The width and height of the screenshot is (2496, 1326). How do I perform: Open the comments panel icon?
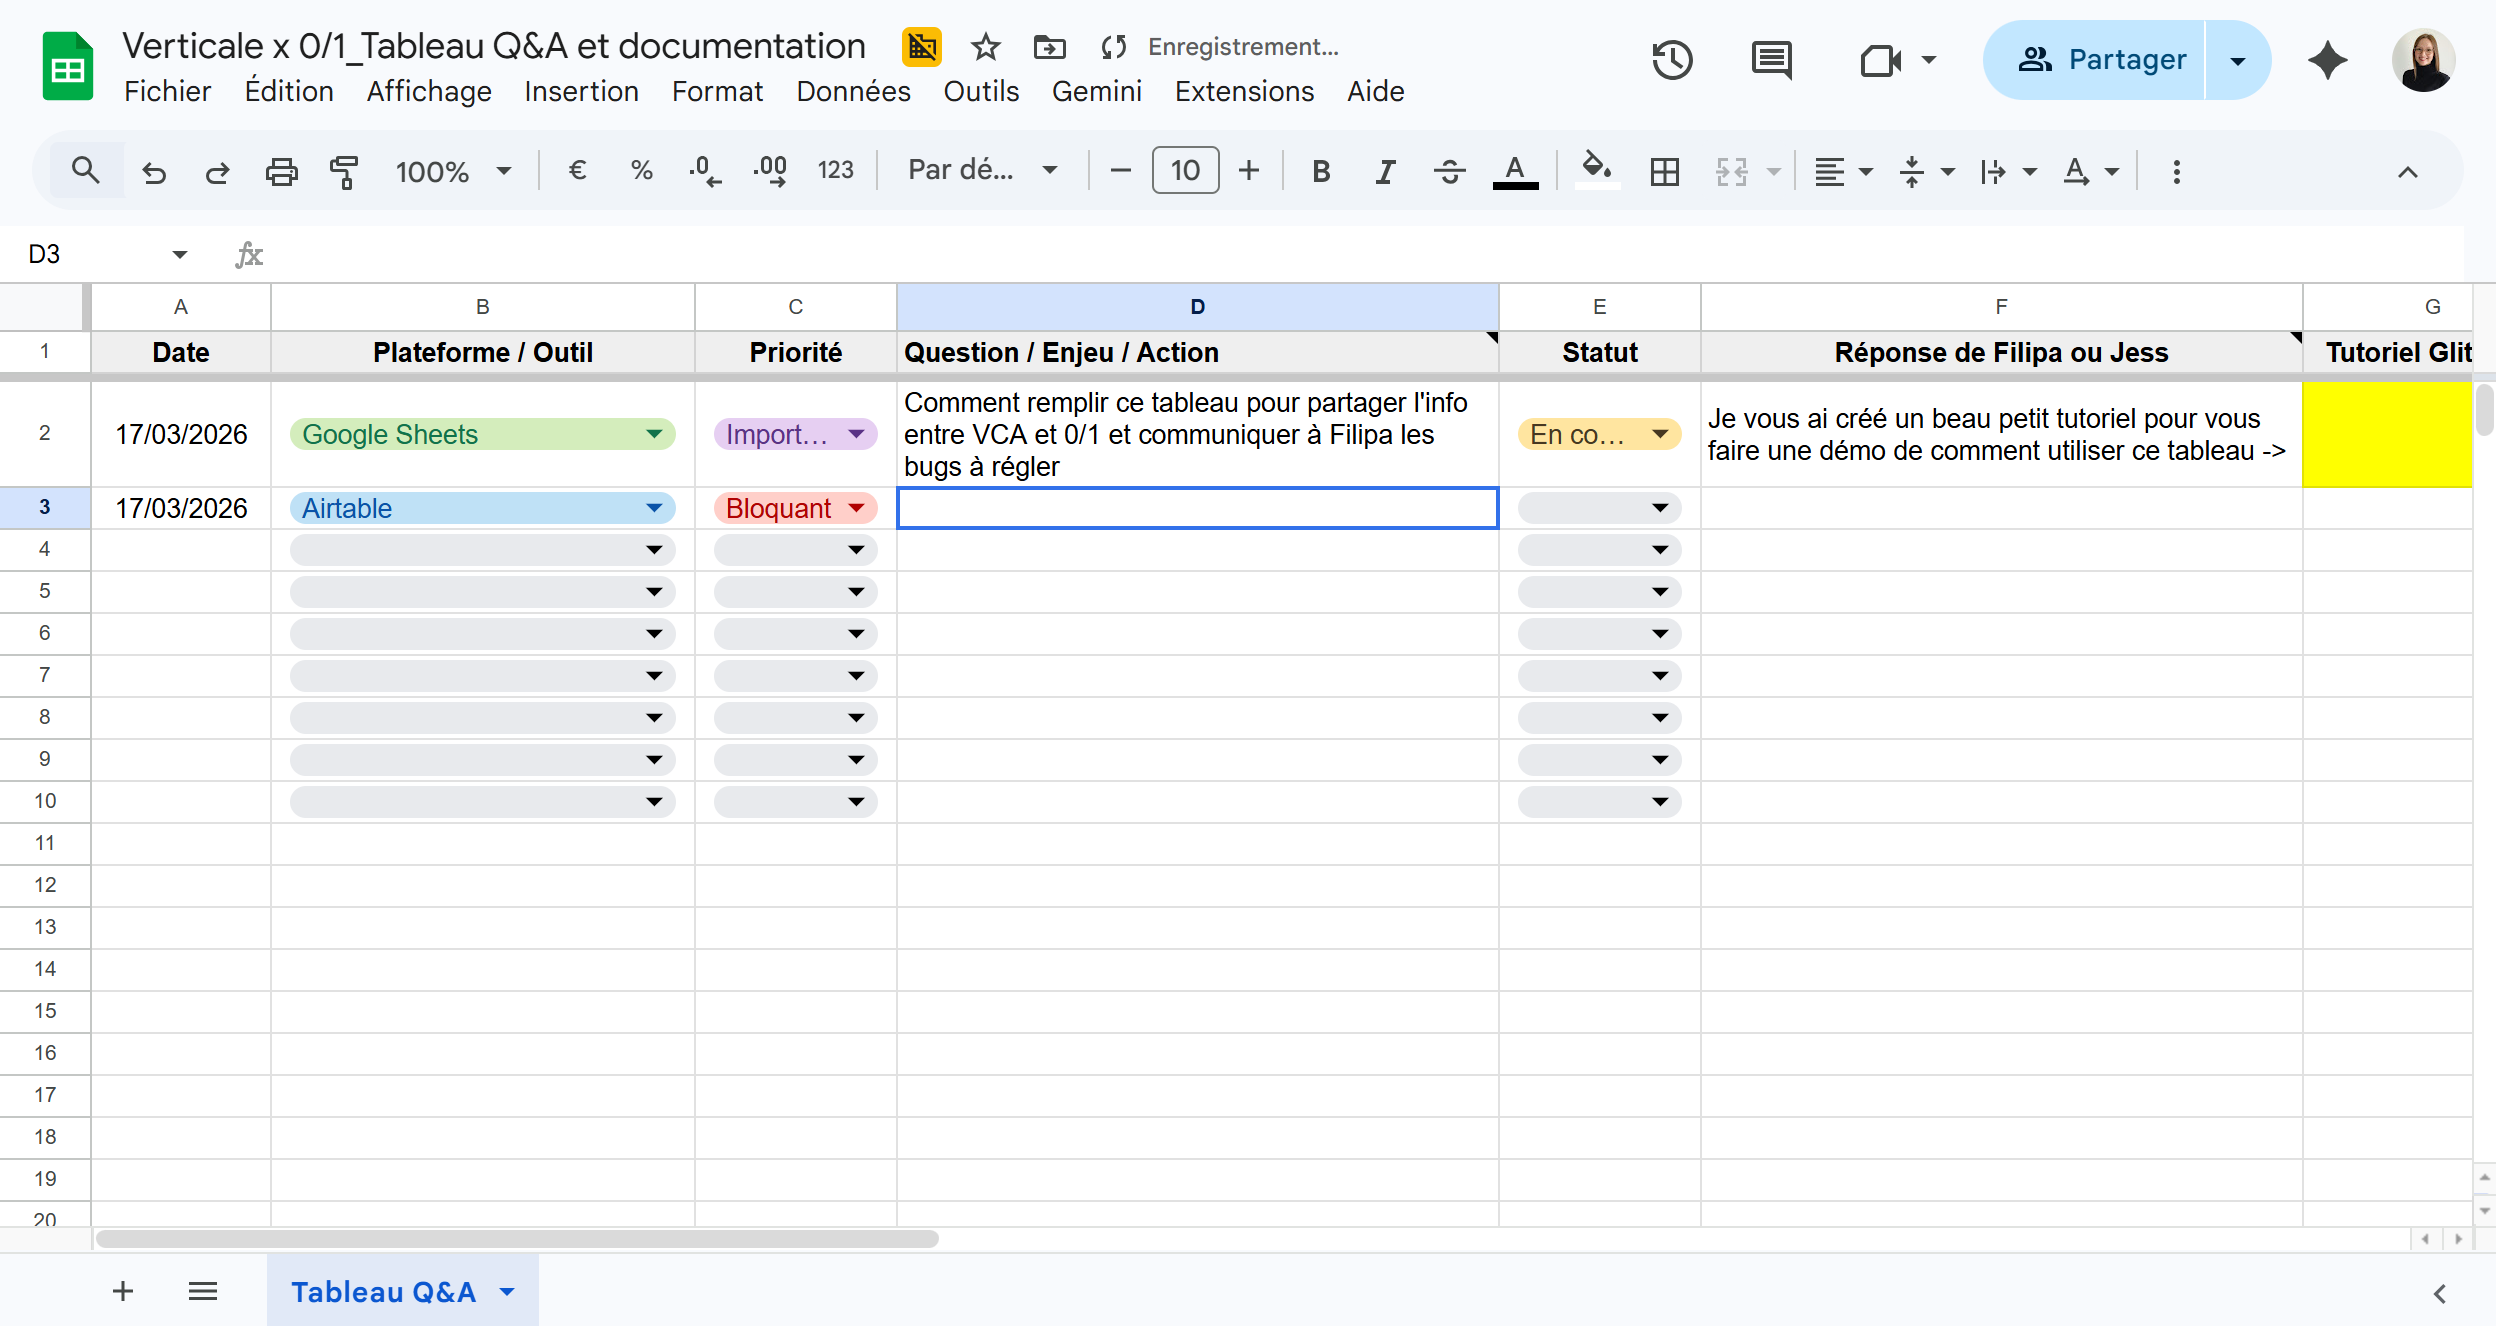(1771, 60)
